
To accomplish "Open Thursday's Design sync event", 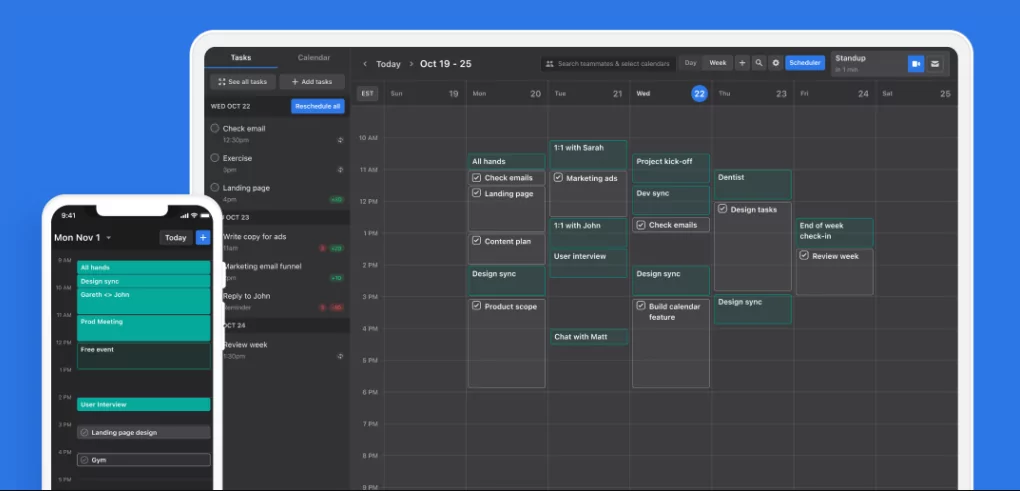I will pyautogui.click(x=753, y=310).
